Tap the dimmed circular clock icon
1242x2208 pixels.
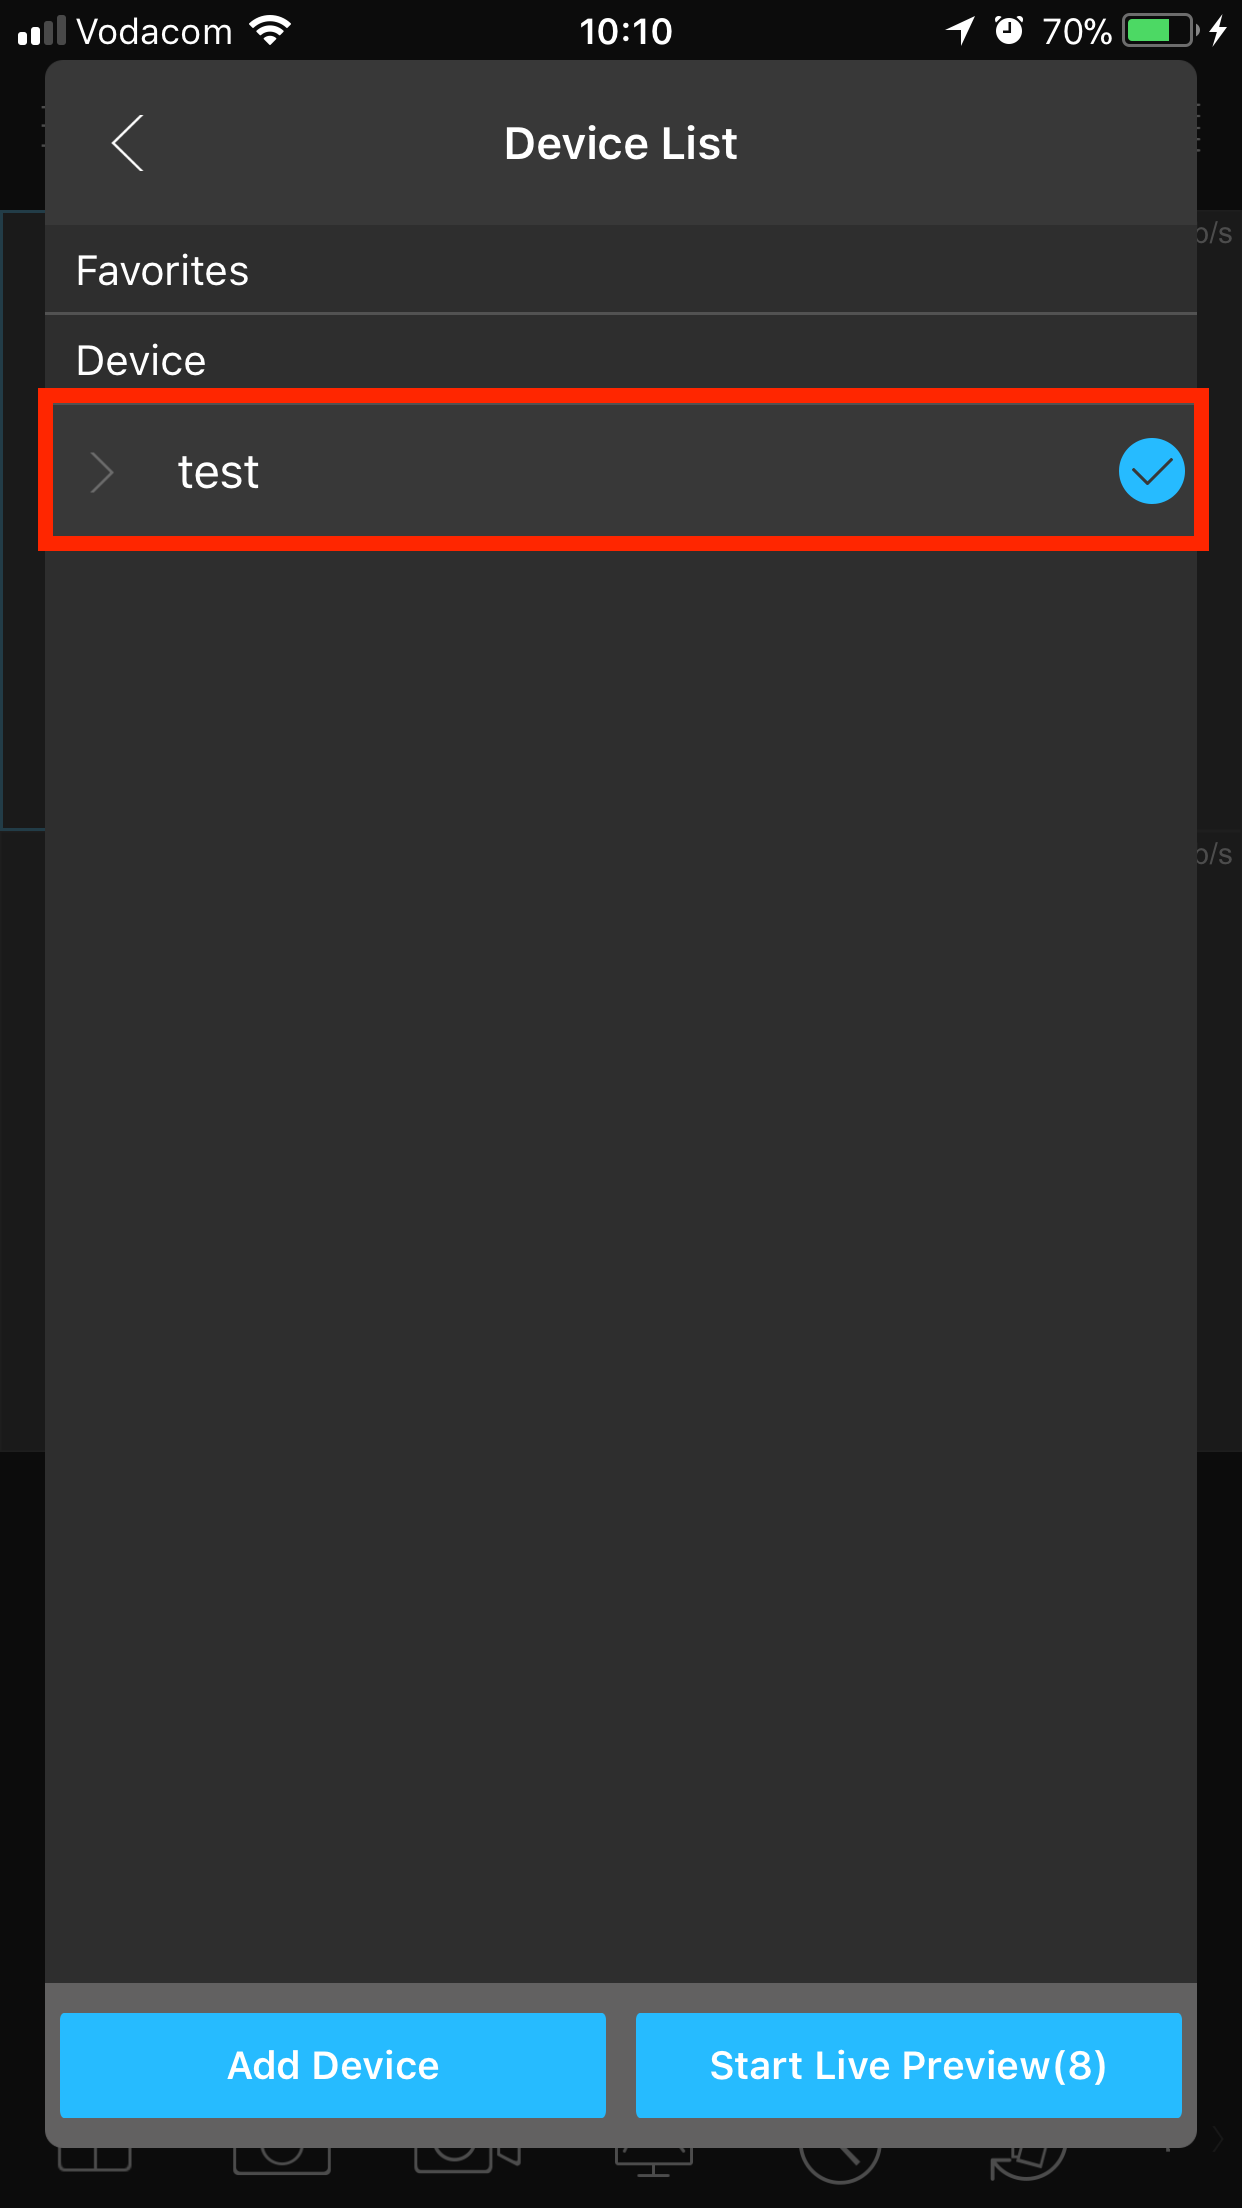(x=840, y=2165)
